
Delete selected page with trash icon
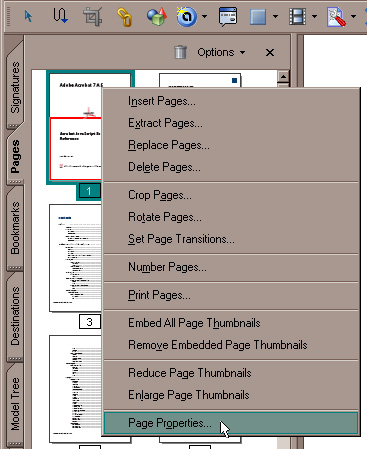click(180, 52)
